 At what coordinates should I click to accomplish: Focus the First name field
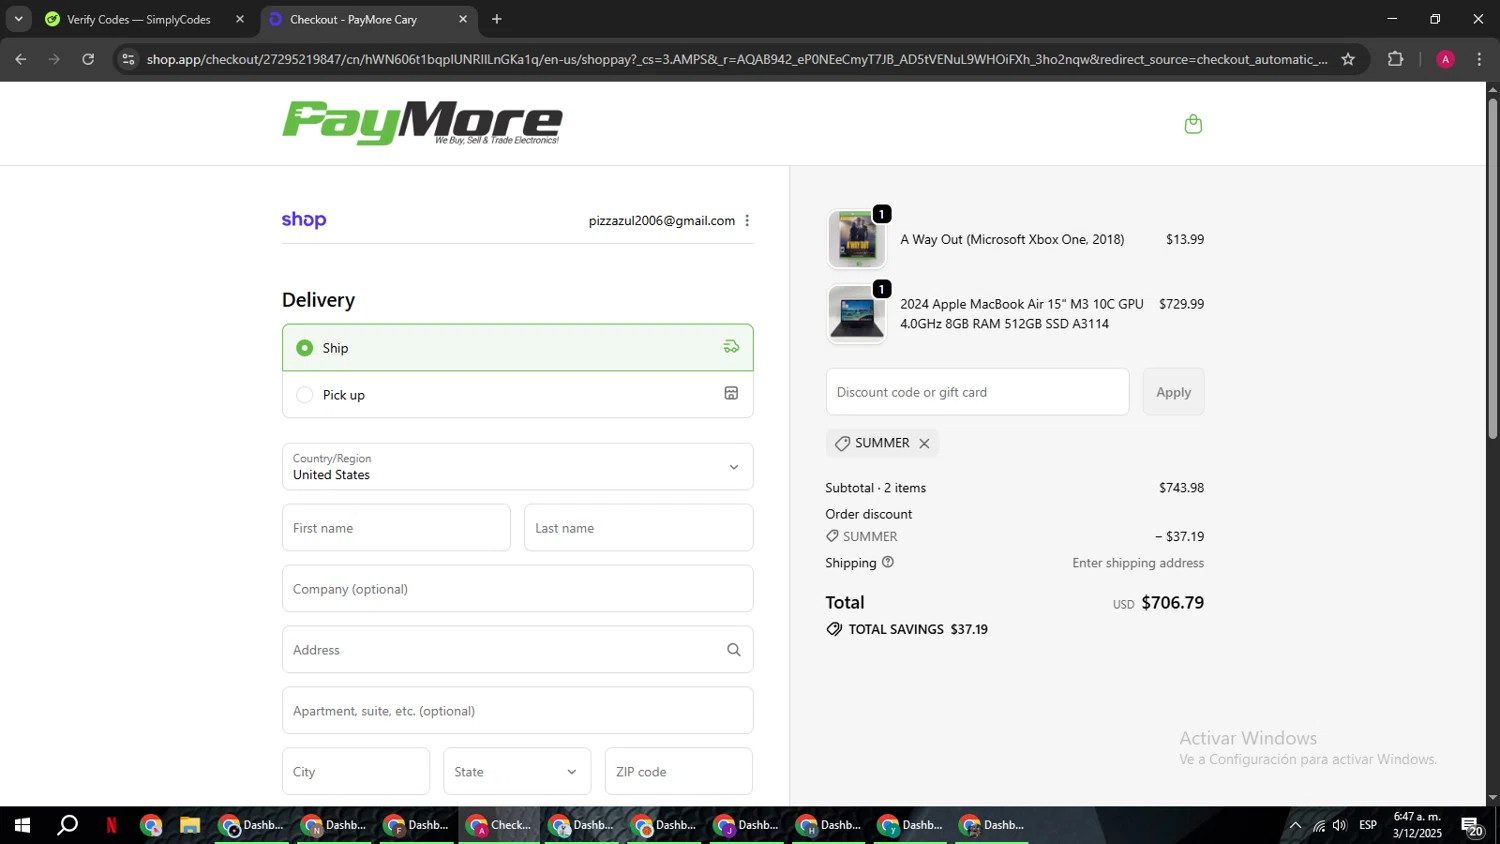coord(396,528)
